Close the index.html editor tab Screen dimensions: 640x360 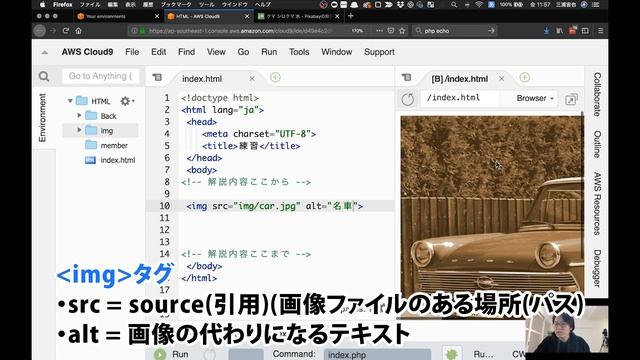[252, 78]
